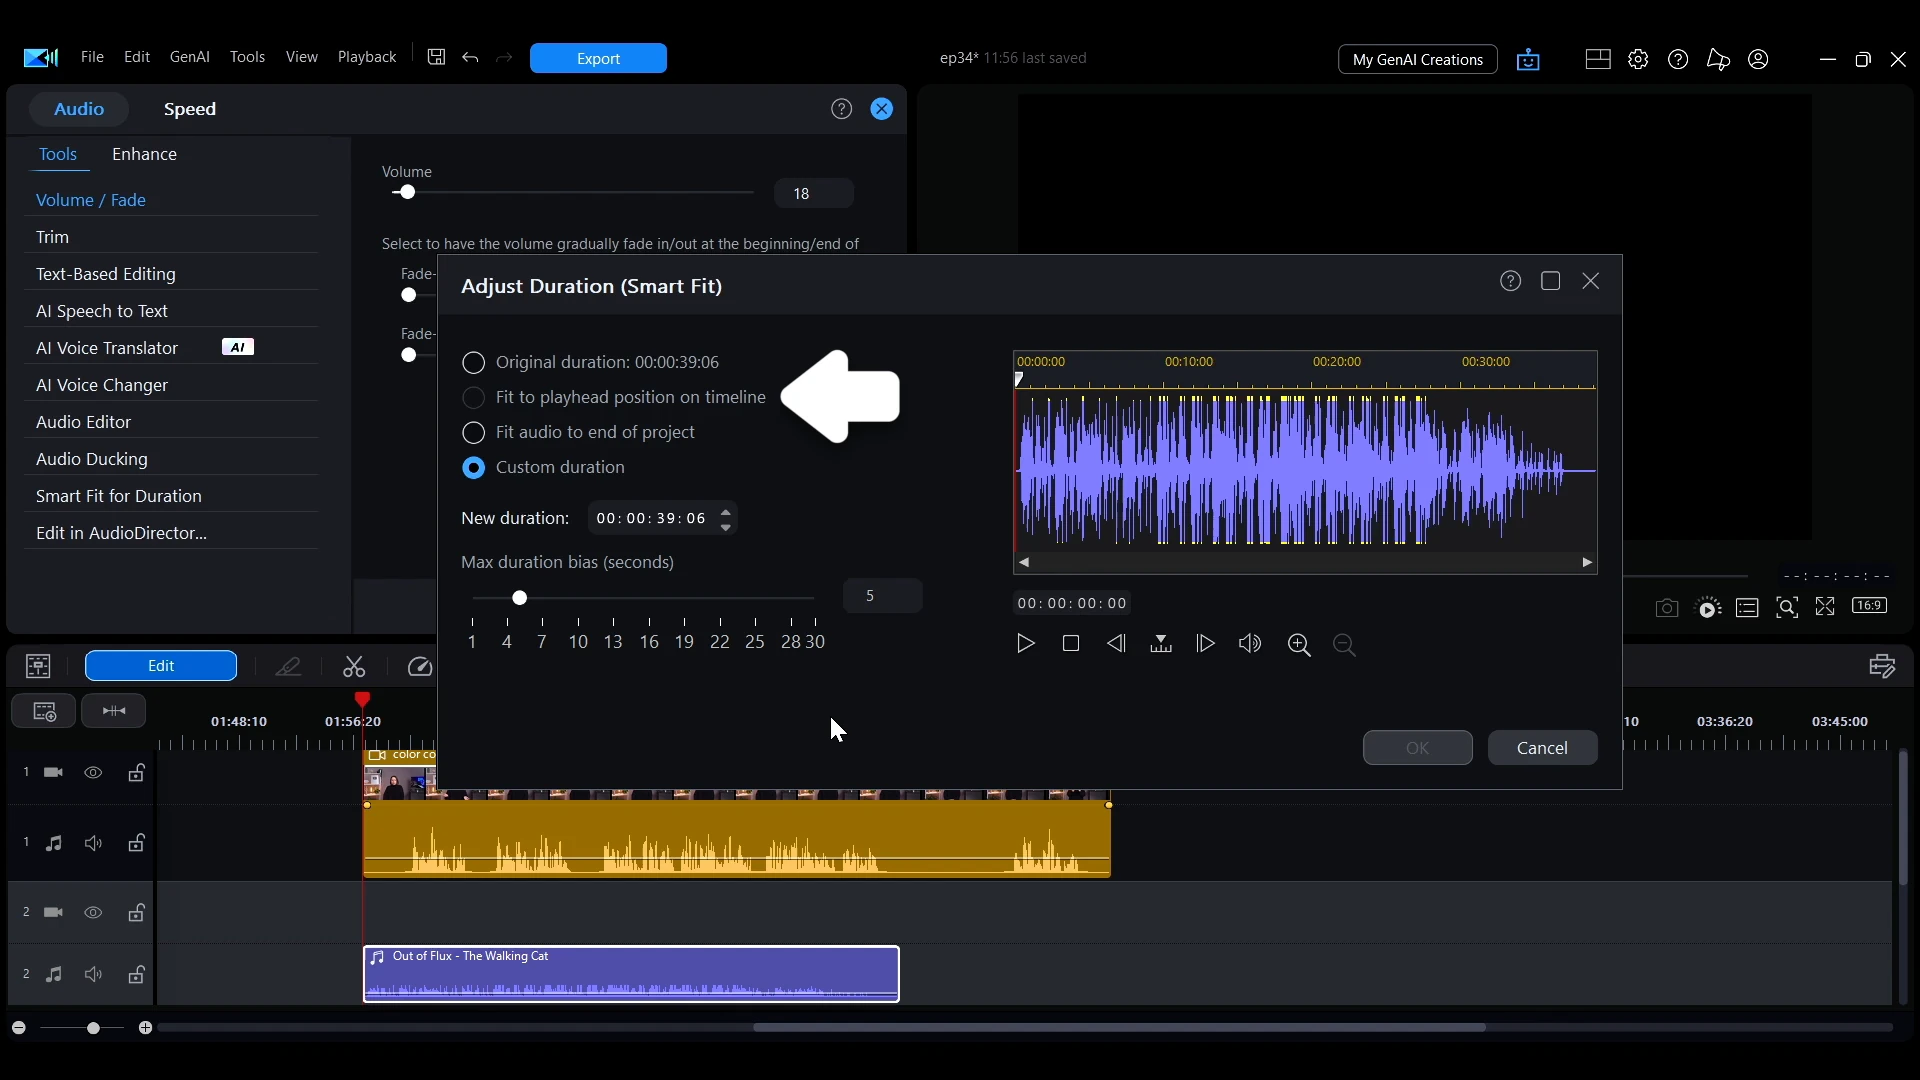Step to next frame in dialog
1920x1080 pixels.
1206,644
